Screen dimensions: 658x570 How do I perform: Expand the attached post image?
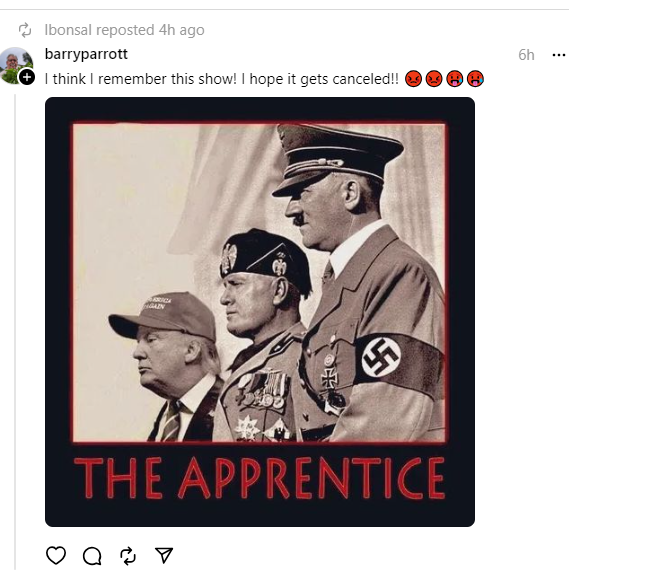click(260, 312)
